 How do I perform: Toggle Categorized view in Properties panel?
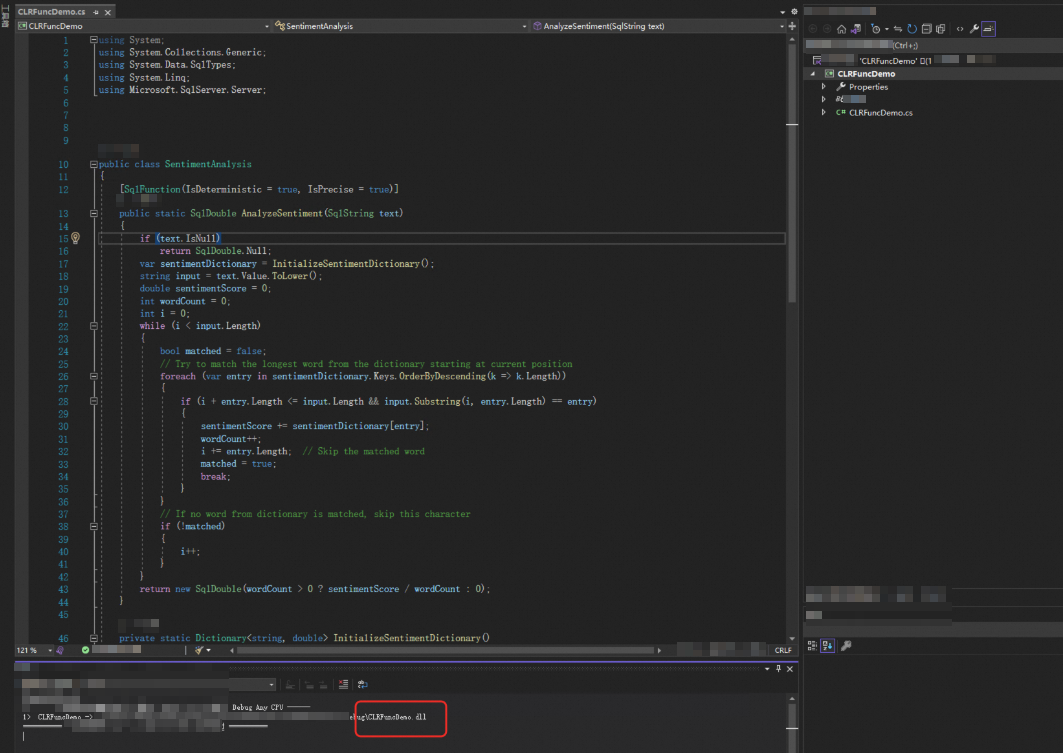[812, 646]
